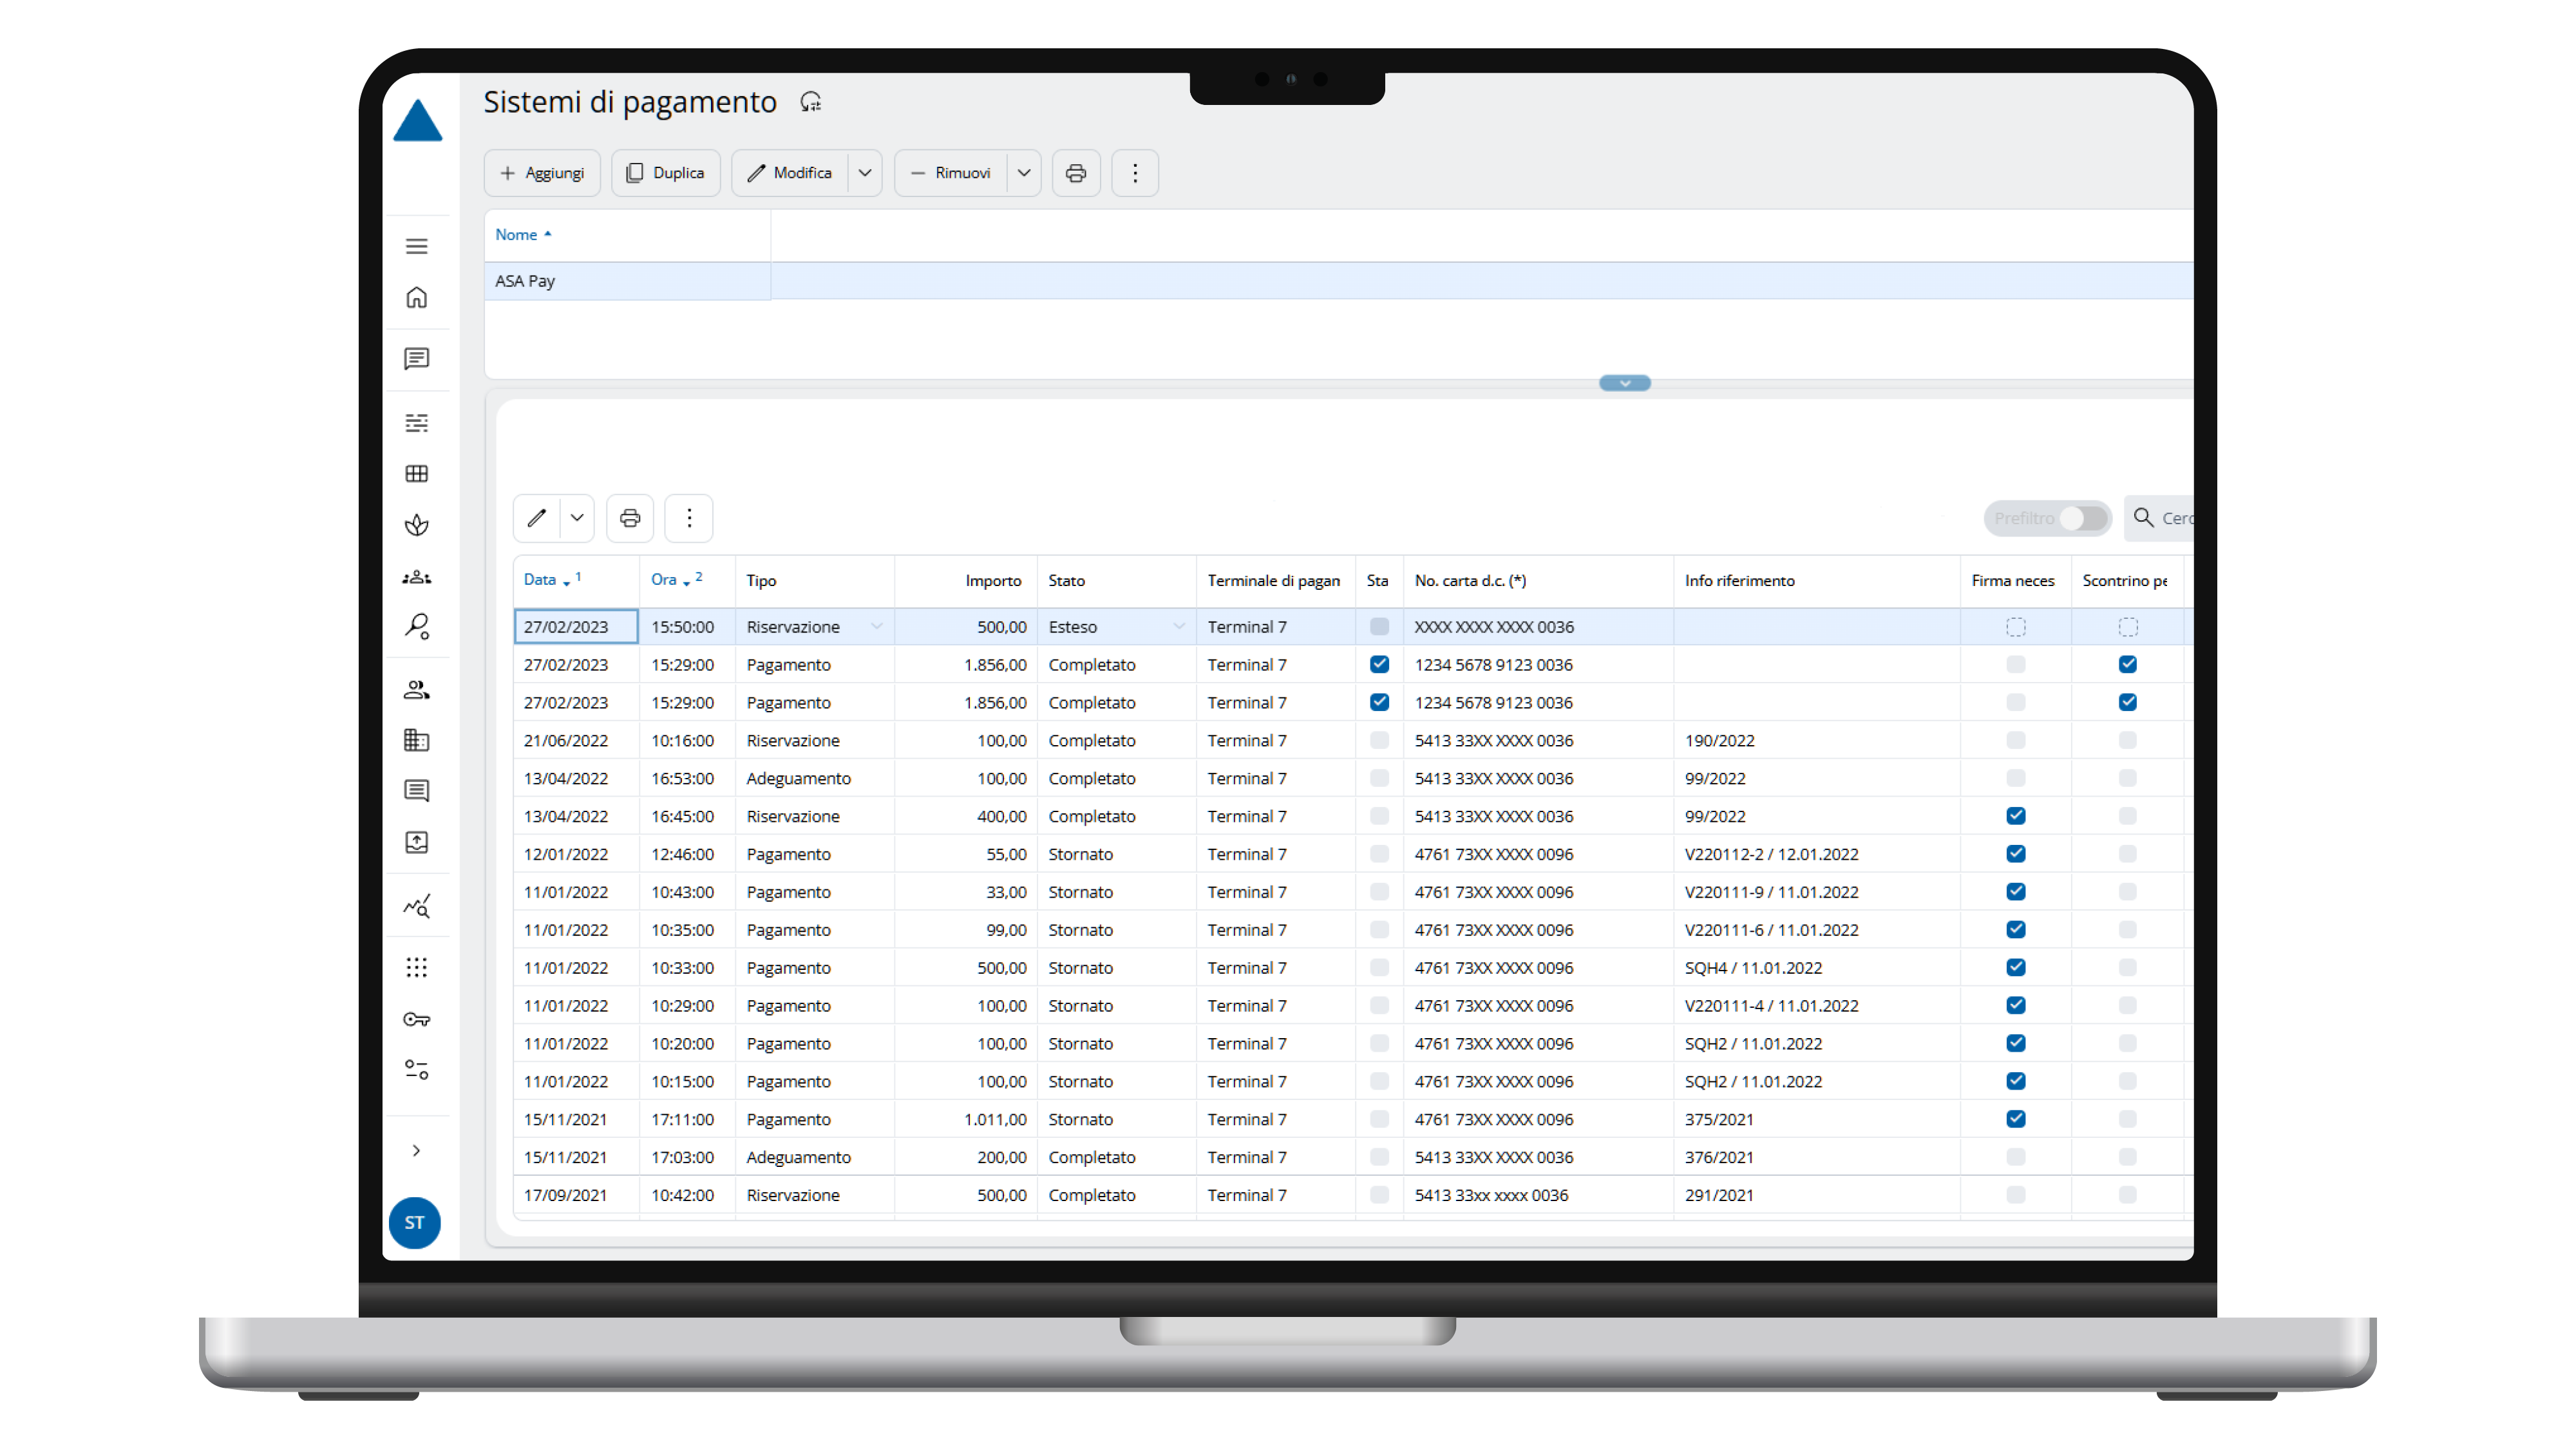The image size is (2576, 1449).
Task: Open the chat messages sidebar icon
Action: pyautogui.click(x=417, y=358)
